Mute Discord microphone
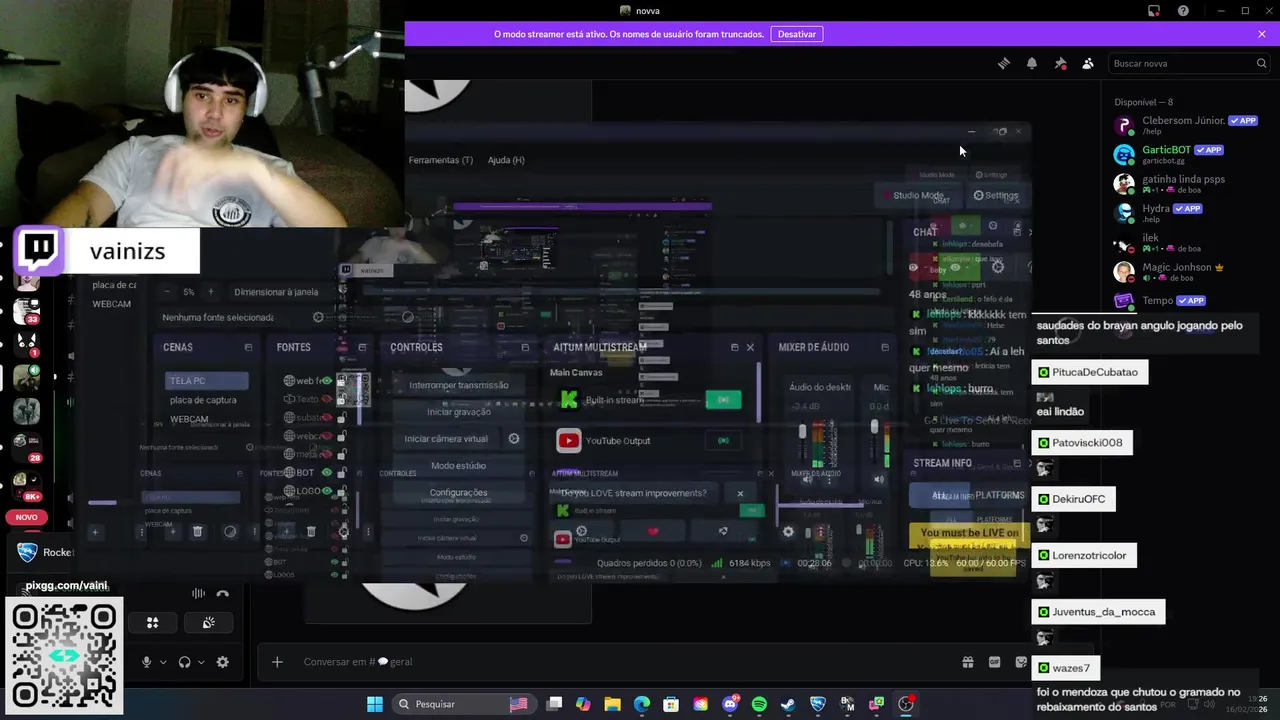Image resolution: width=1280 pixels, height=720 pixels. pos(146,662)
